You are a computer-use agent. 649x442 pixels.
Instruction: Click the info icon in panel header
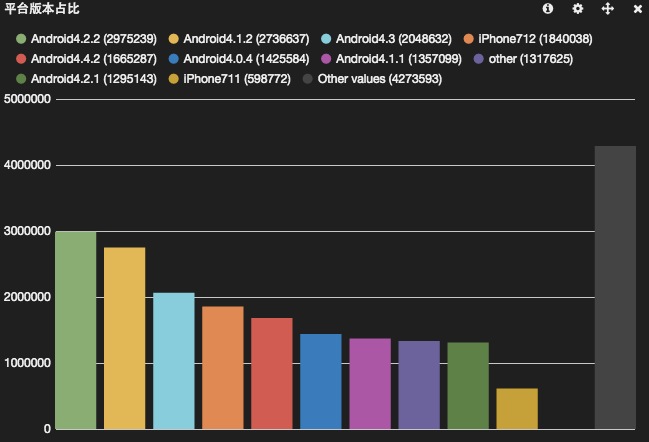[x=548, y=9]
